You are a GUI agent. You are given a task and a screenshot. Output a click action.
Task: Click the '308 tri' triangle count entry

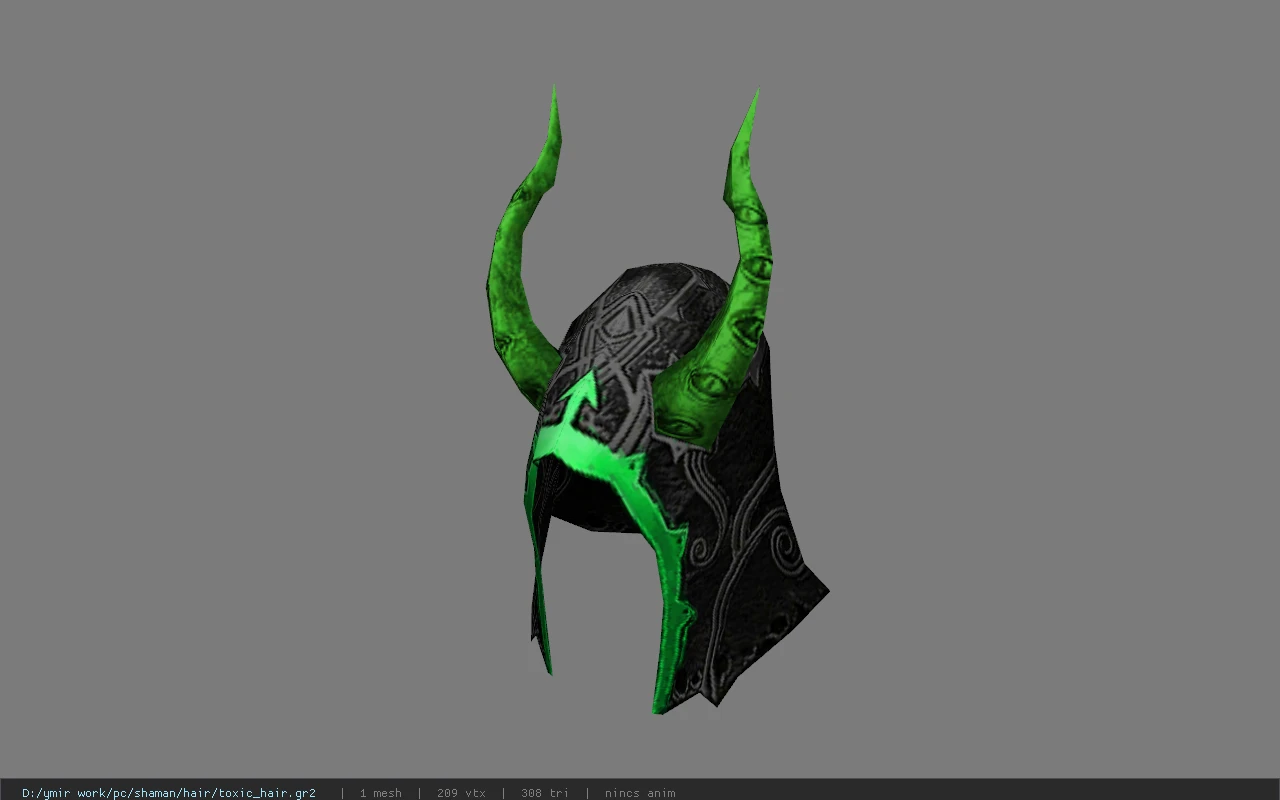pyautogui.click(x=545, y=793)
